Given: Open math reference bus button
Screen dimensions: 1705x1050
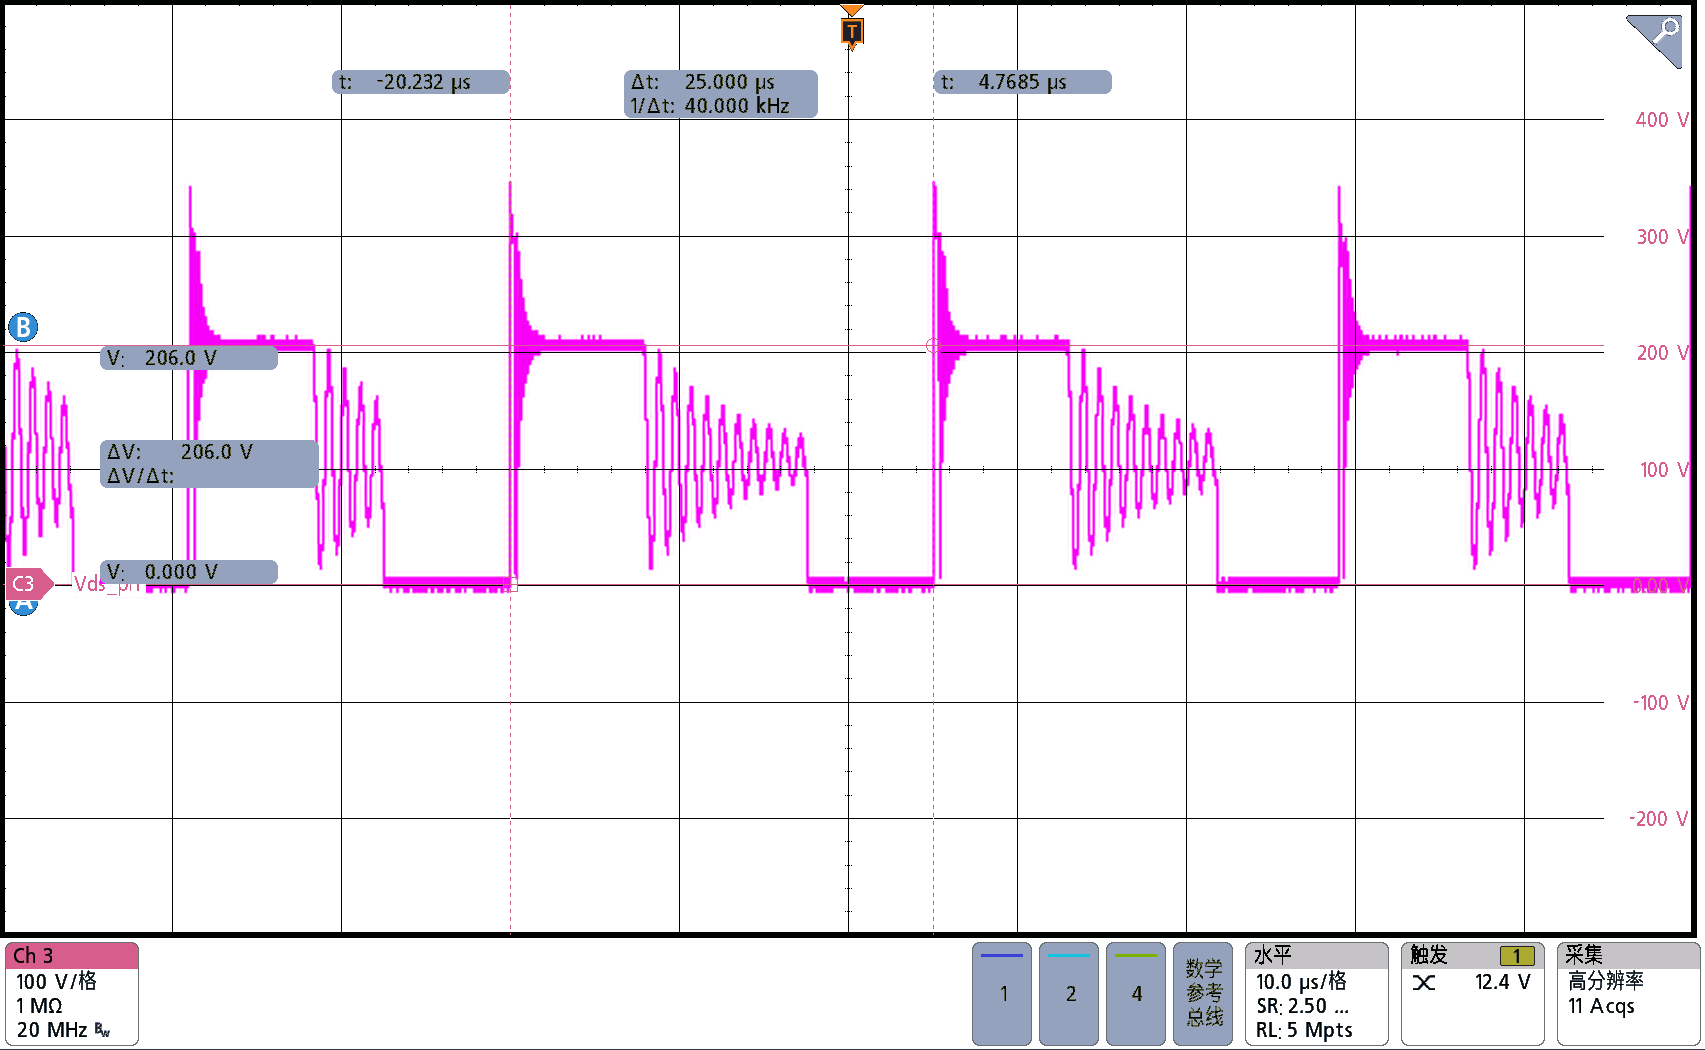Looking at the screenshot, I should (x=1203, y=993).
